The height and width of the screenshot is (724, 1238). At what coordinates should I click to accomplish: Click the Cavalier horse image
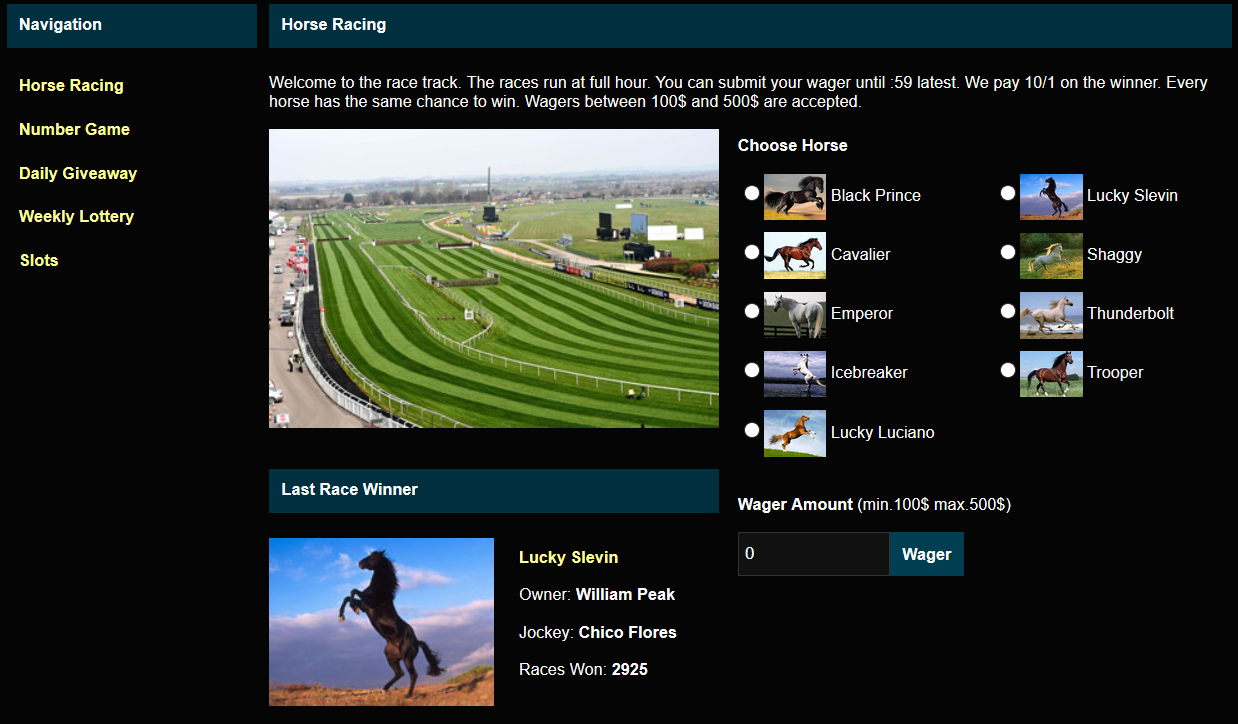pos(795,255)
